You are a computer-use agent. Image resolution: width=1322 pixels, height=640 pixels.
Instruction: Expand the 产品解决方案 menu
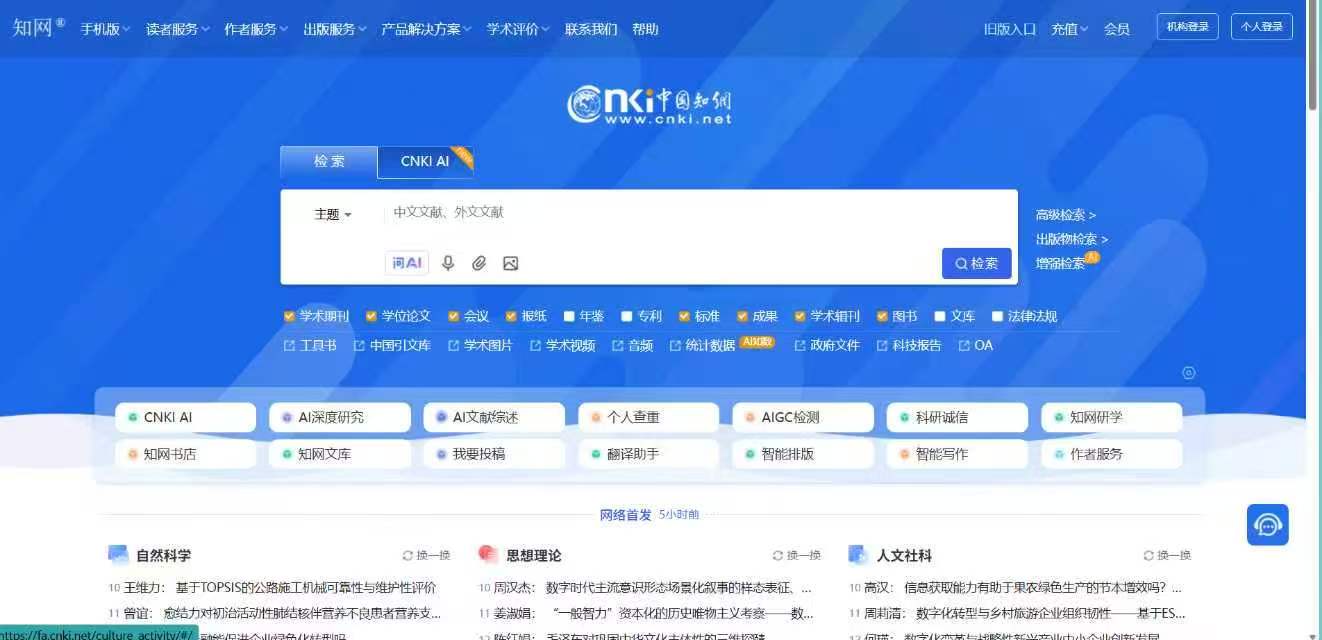(x=427, y=29)
